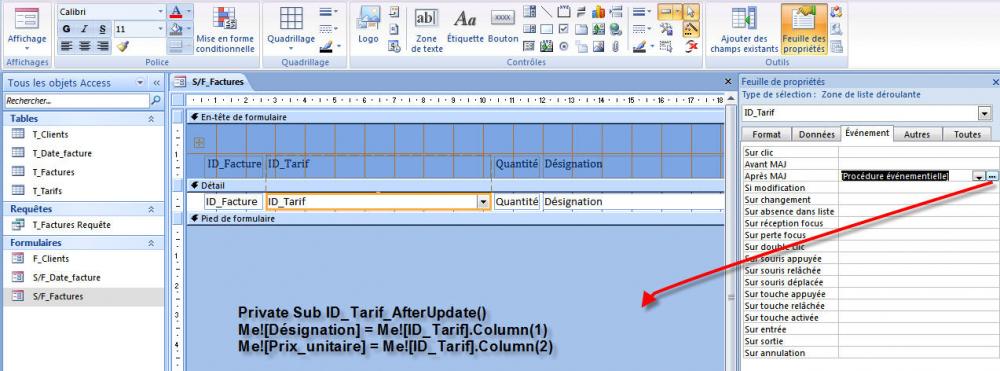Switch to the Données properties tab
The width and height of the screenshot is (1000, 371).
click(x=816, y=135)
